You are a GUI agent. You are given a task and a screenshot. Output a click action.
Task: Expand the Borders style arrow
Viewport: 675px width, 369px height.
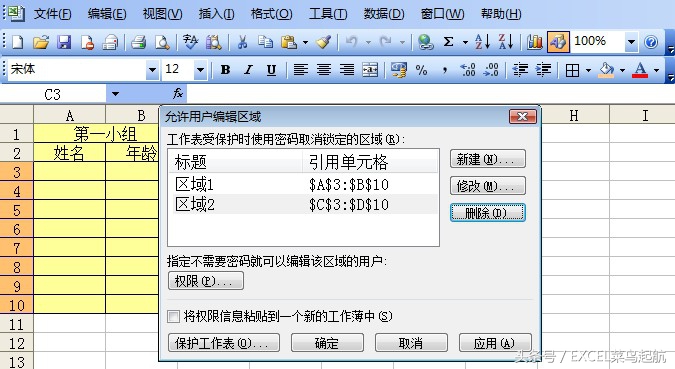[x=588, y=70]
